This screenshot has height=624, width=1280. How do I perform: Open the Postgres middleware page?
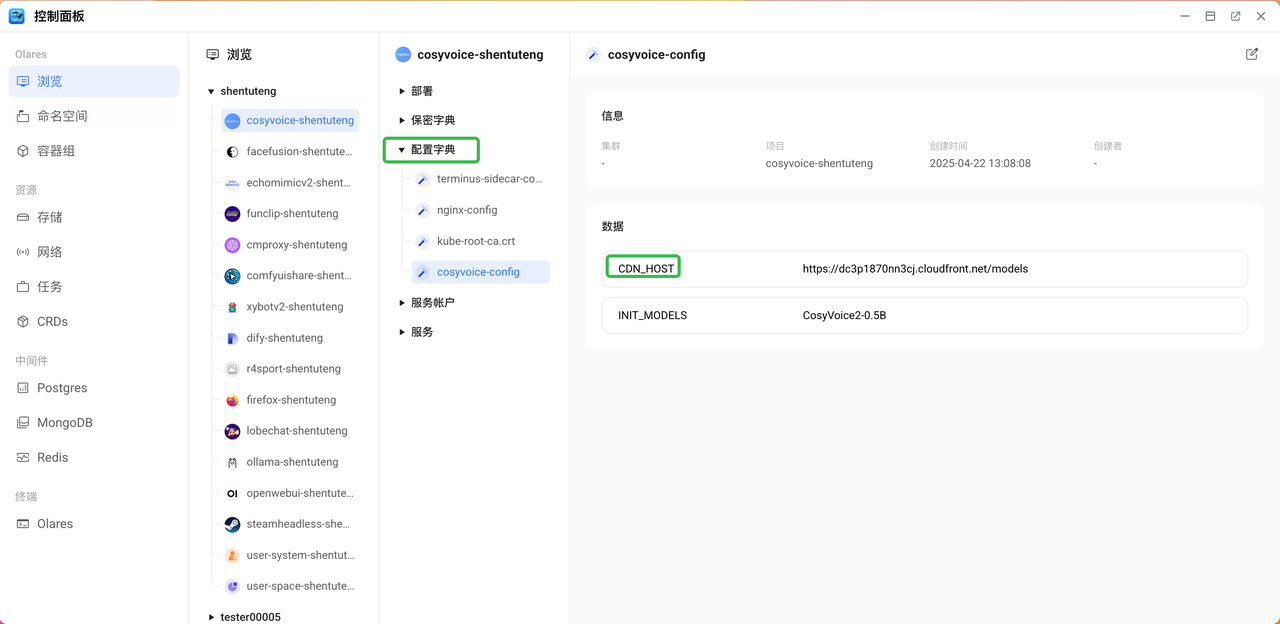tap(62, 388)
